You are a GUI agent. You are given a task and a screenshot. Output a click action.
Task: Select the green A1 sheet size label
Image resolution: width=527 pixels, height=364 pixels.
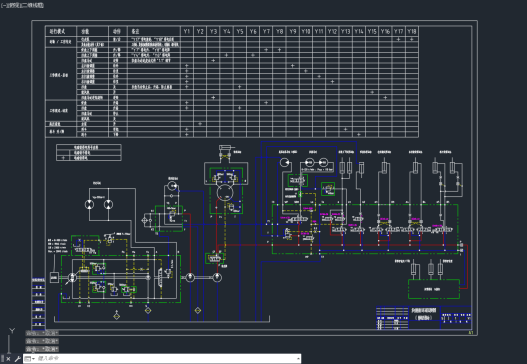click(471, 333)
